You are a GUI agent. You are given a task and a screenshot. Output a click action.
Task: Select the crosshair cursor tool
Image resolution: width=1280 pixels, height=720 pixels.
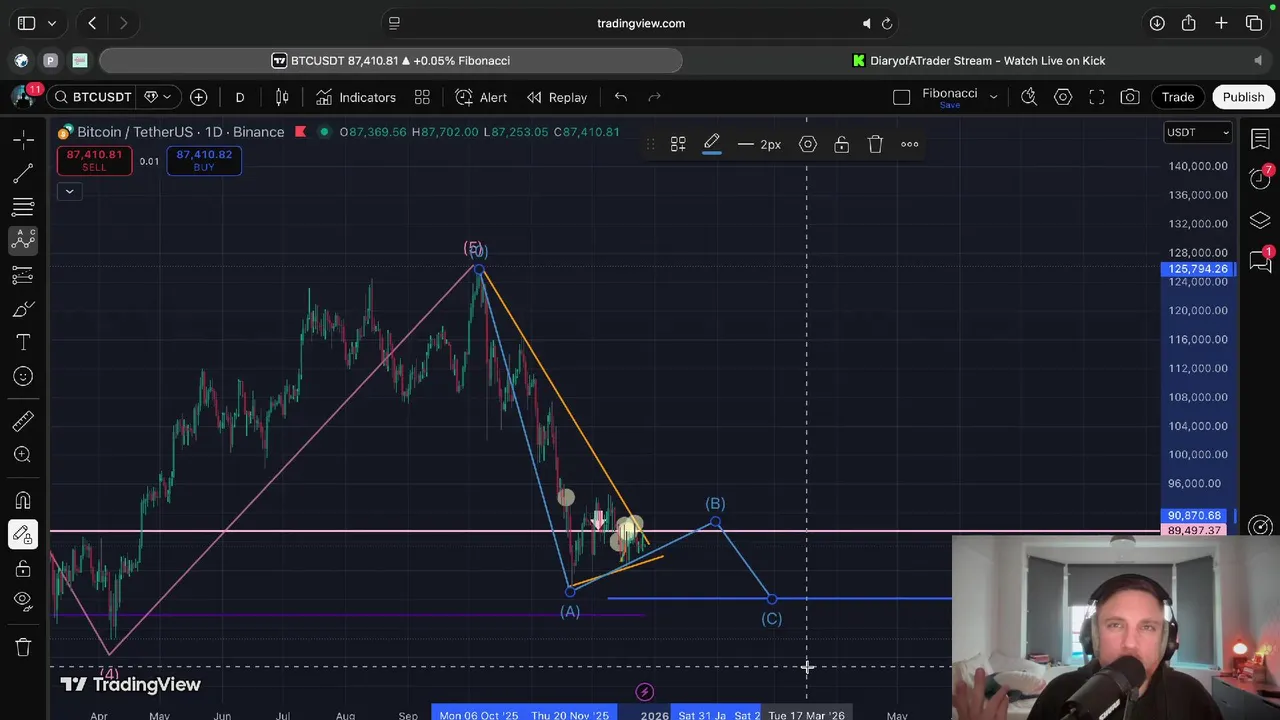point(23,140)
